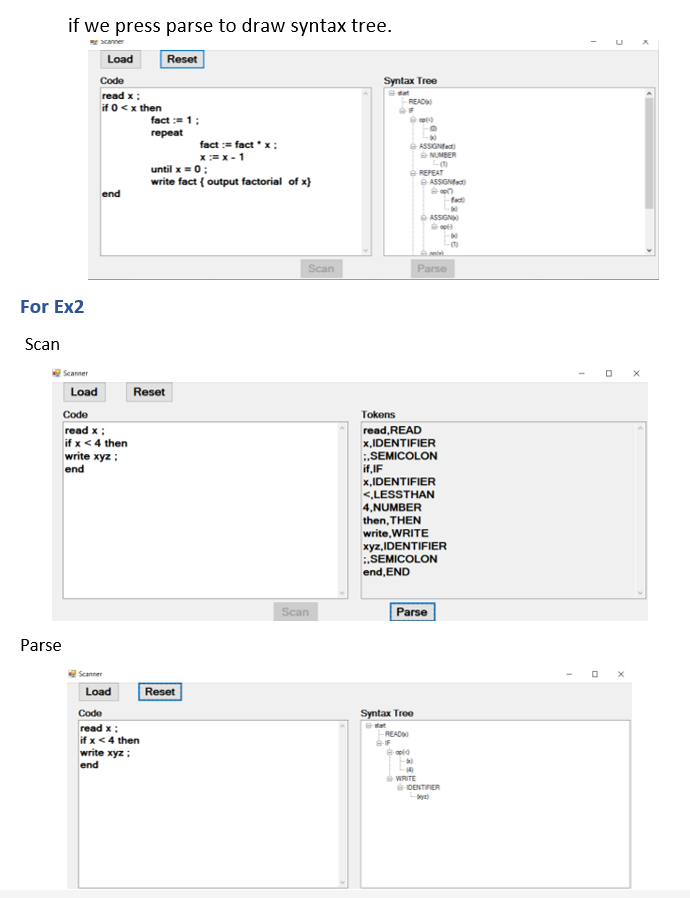This screenshot has height=898, width=690.
Task: Select the (4) leaf in the xyz syntax tree
Action: pos(410,770)
